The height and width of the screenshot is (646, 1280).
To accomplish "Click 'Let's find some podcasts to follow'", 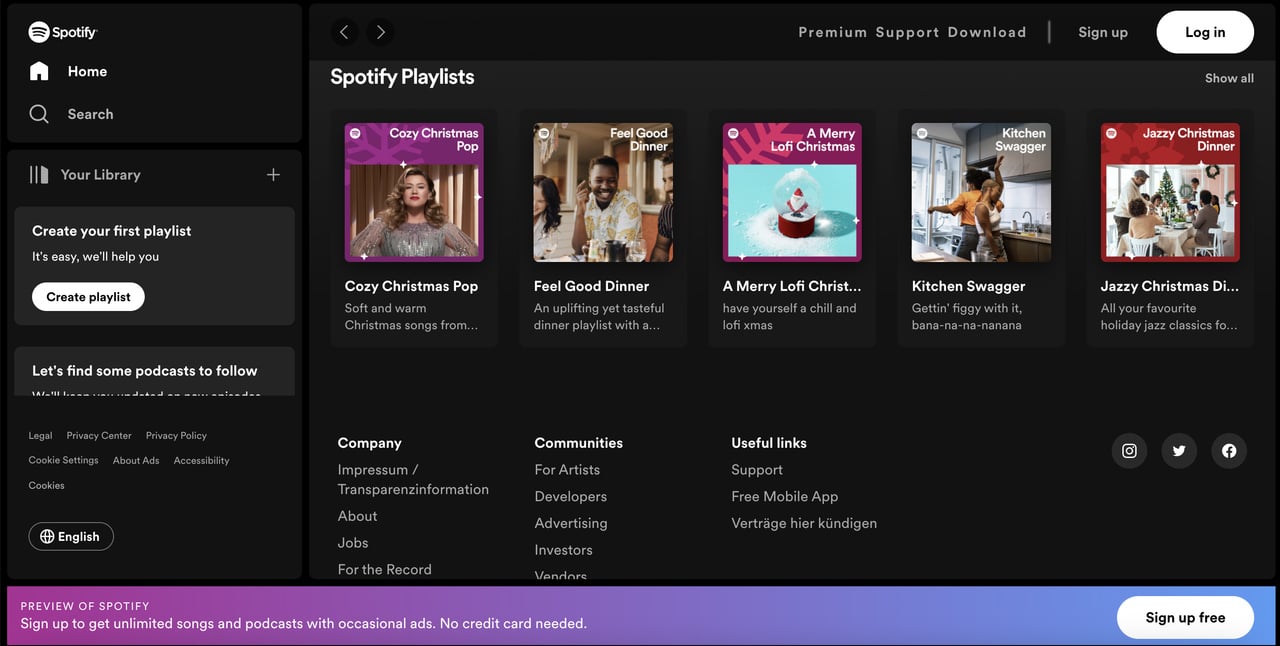I will click(x=144, y=371).
